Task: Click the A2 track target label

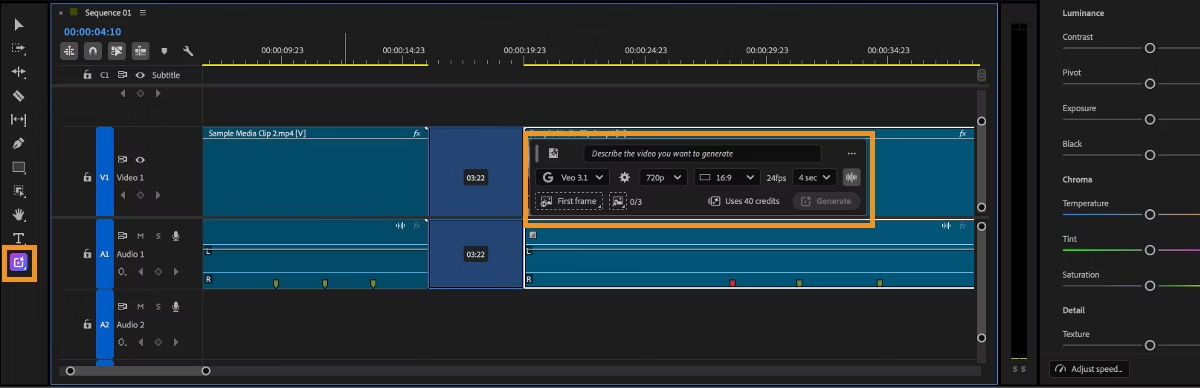Action: pyautogui.click(x=104, y=325)
